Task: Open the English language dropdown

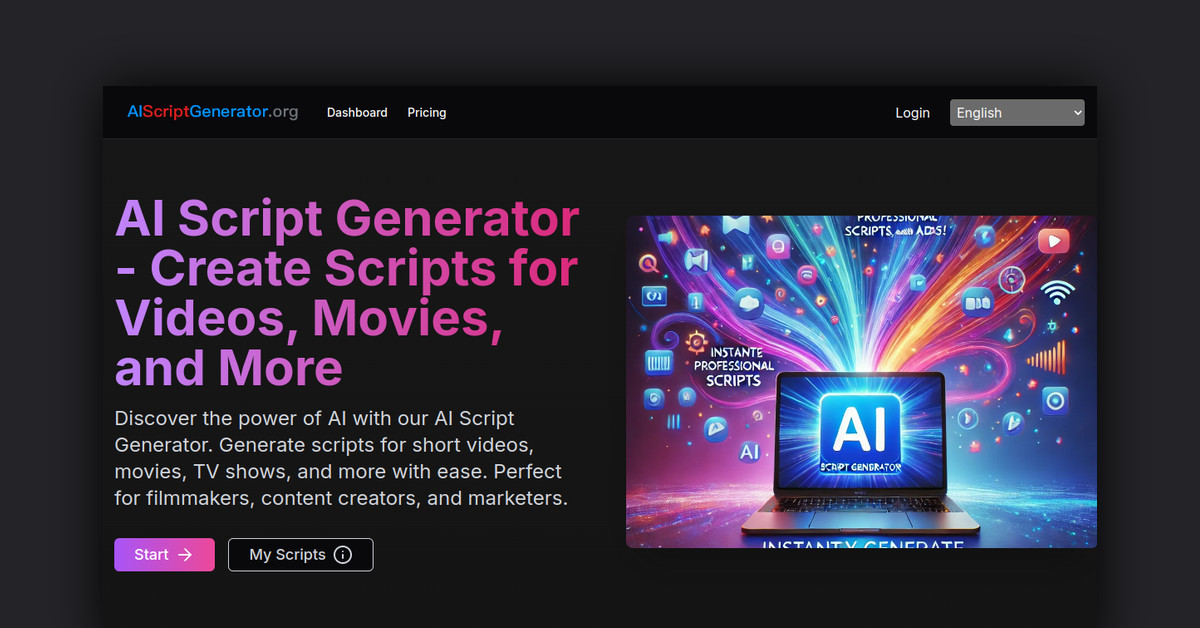Action: 1016,113
